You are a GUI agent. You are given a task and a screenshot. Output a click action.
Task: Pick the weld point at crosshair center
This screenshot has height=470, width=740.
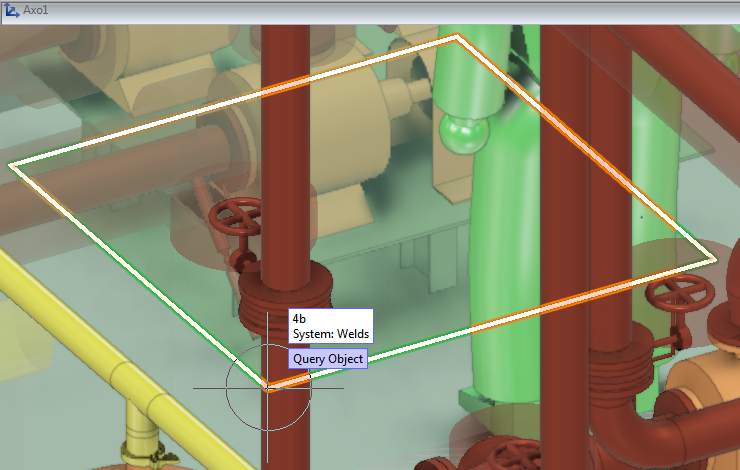[x=268, y=388]
